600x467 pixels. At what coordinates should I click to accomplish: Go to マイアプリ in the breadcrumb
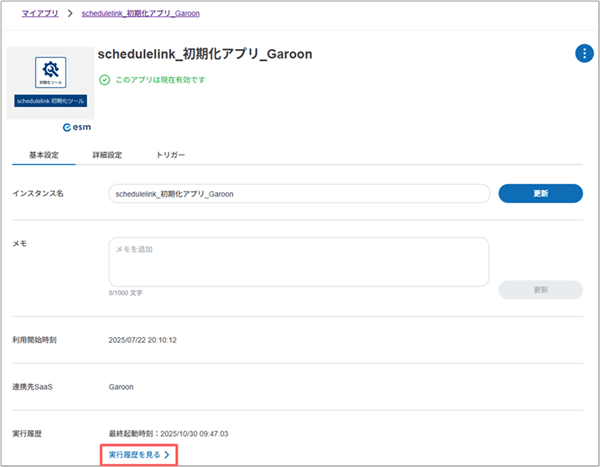pyautogui.click(x=39, y=14)
